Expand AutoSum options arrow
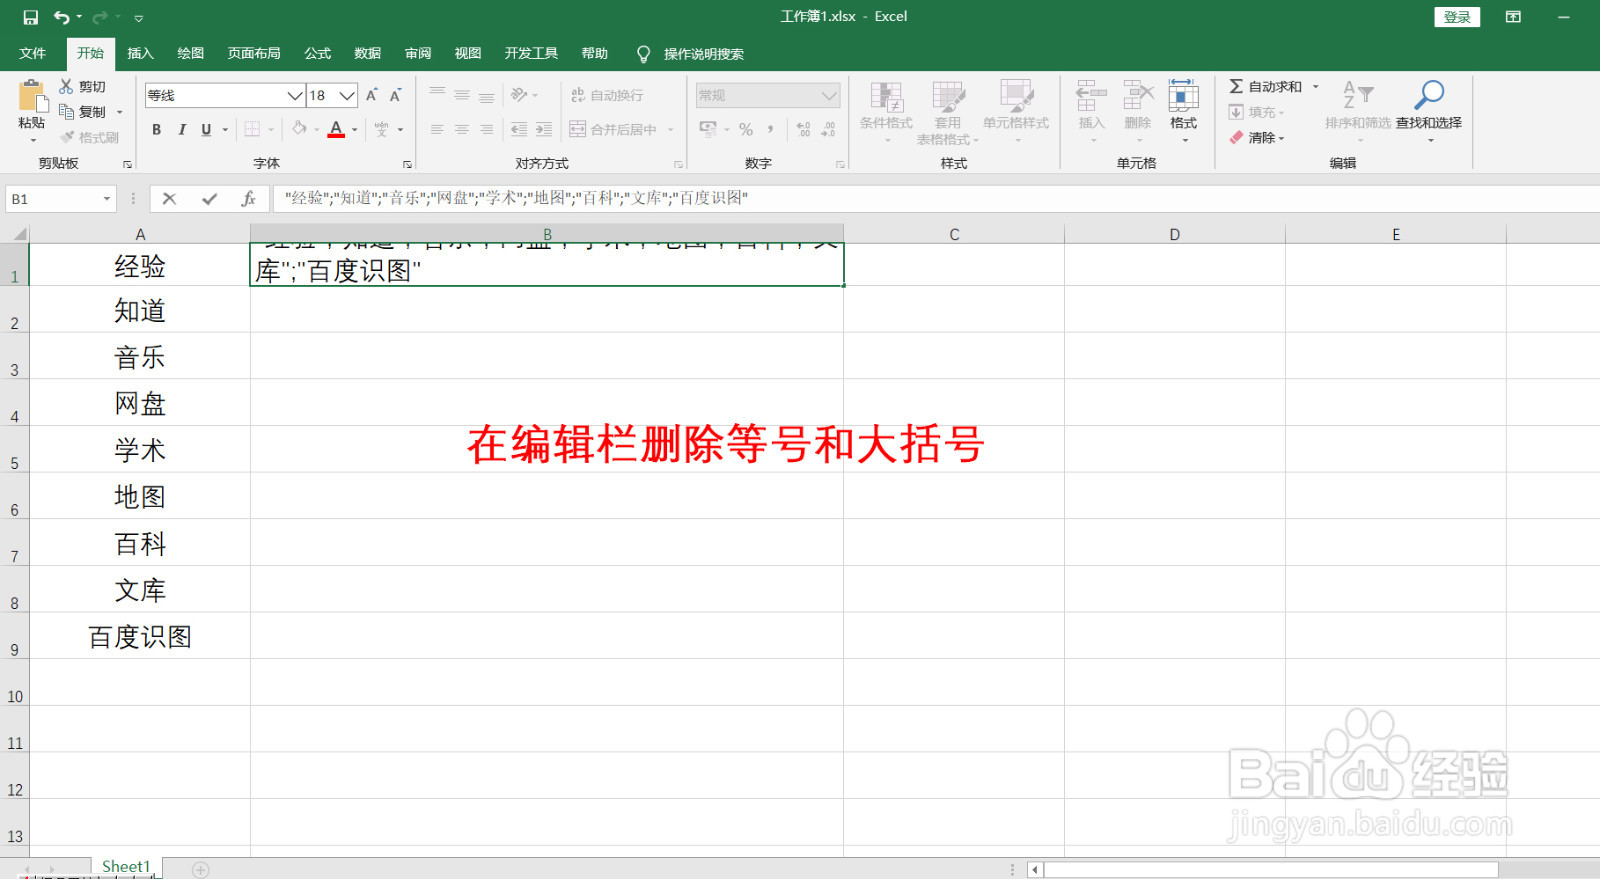This screenshot has width=1600, height=879. tap(1316, 87)
